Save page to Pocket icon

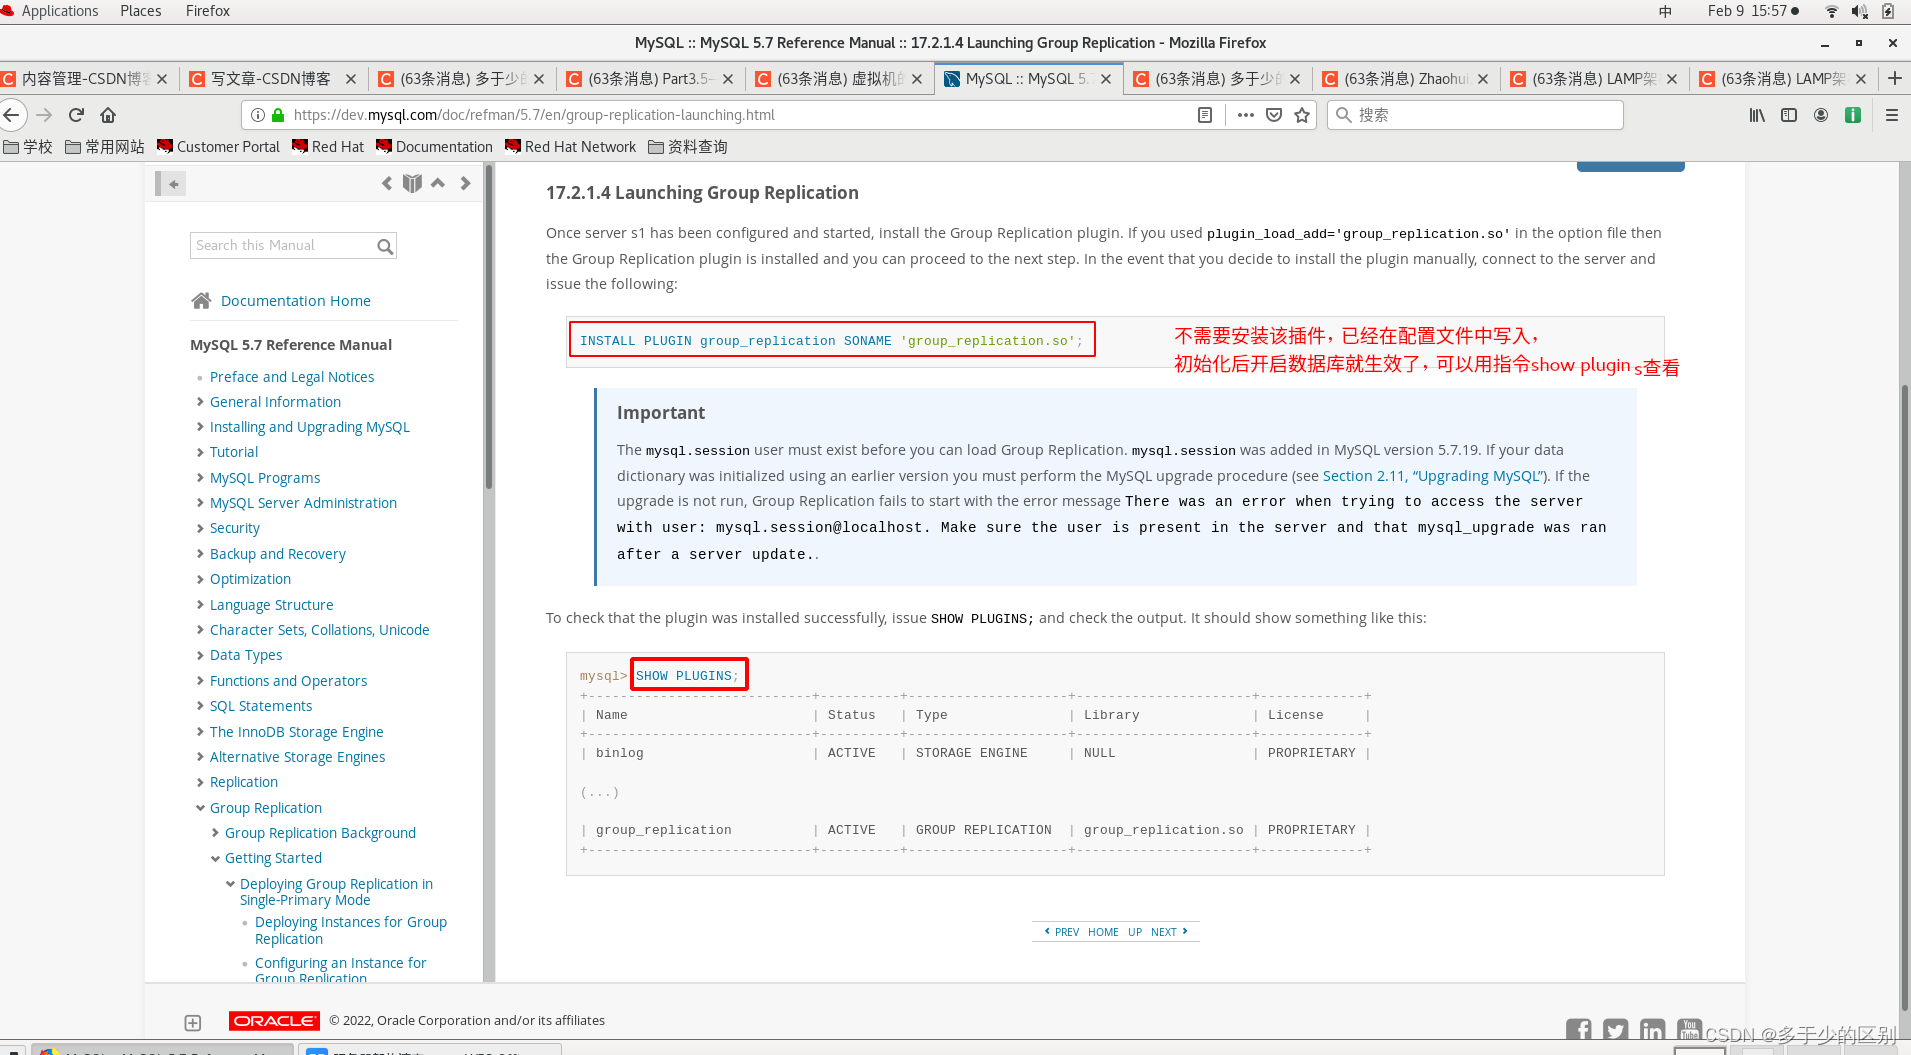1274,115
